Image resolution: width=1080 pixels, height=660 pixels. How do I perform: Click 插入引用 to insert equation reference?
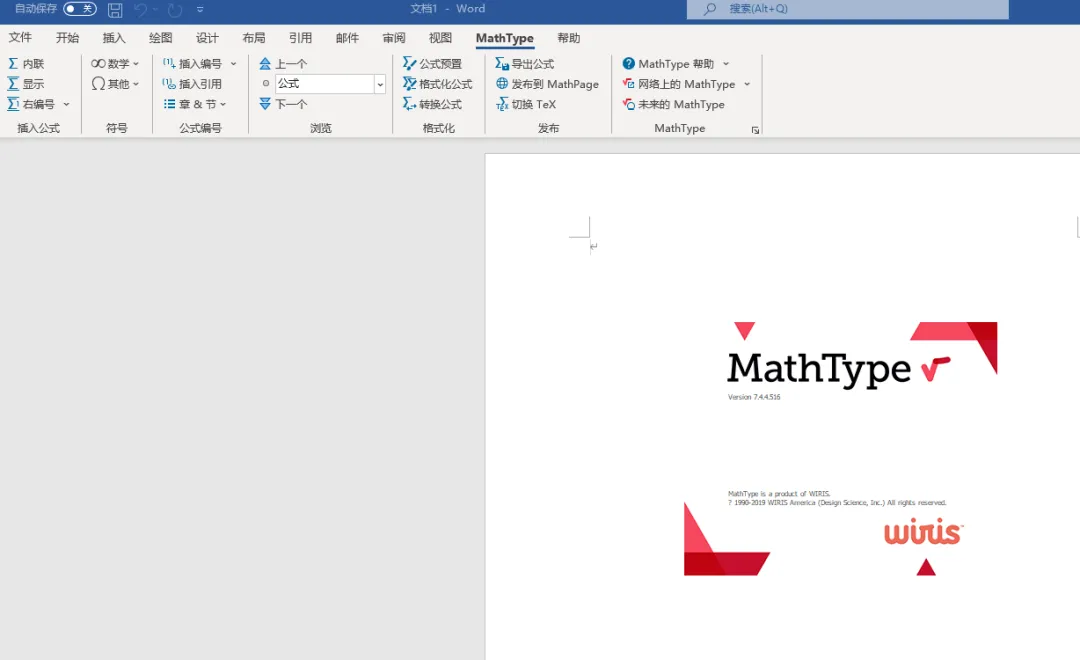(192, 84)
